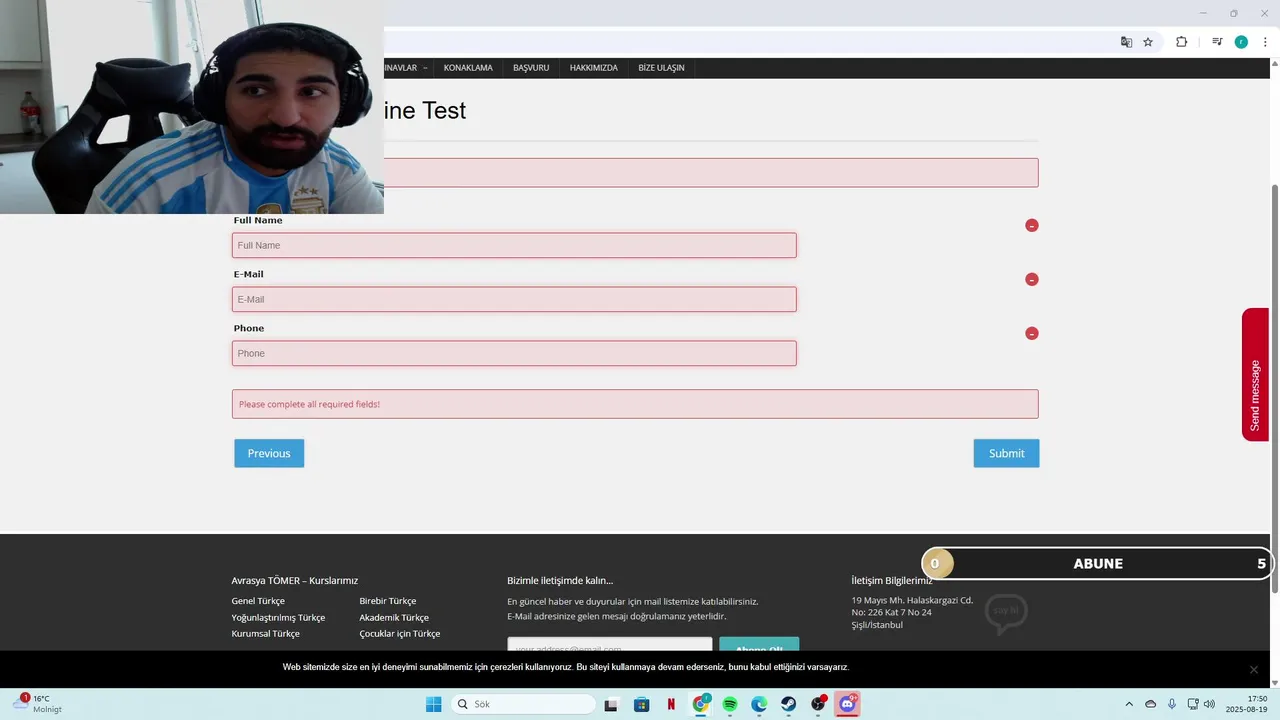Bookmark this page with the star icon
This screenshot has height=720, width=1280.
[1148, 42]
